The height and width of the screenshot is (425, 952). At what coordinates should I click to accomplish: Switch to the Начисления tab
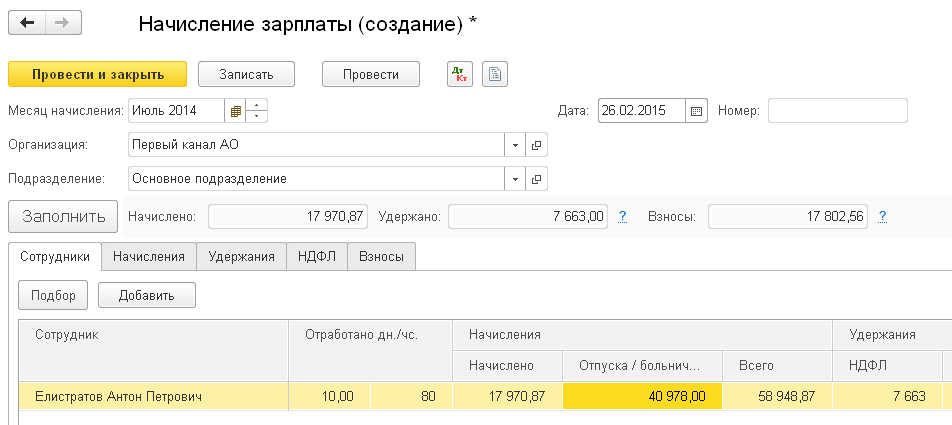pos(149,257)
